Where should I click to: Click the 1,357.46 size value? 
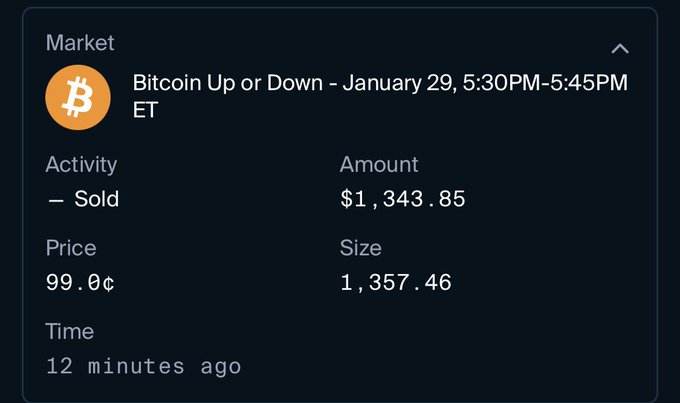(396, 283)
